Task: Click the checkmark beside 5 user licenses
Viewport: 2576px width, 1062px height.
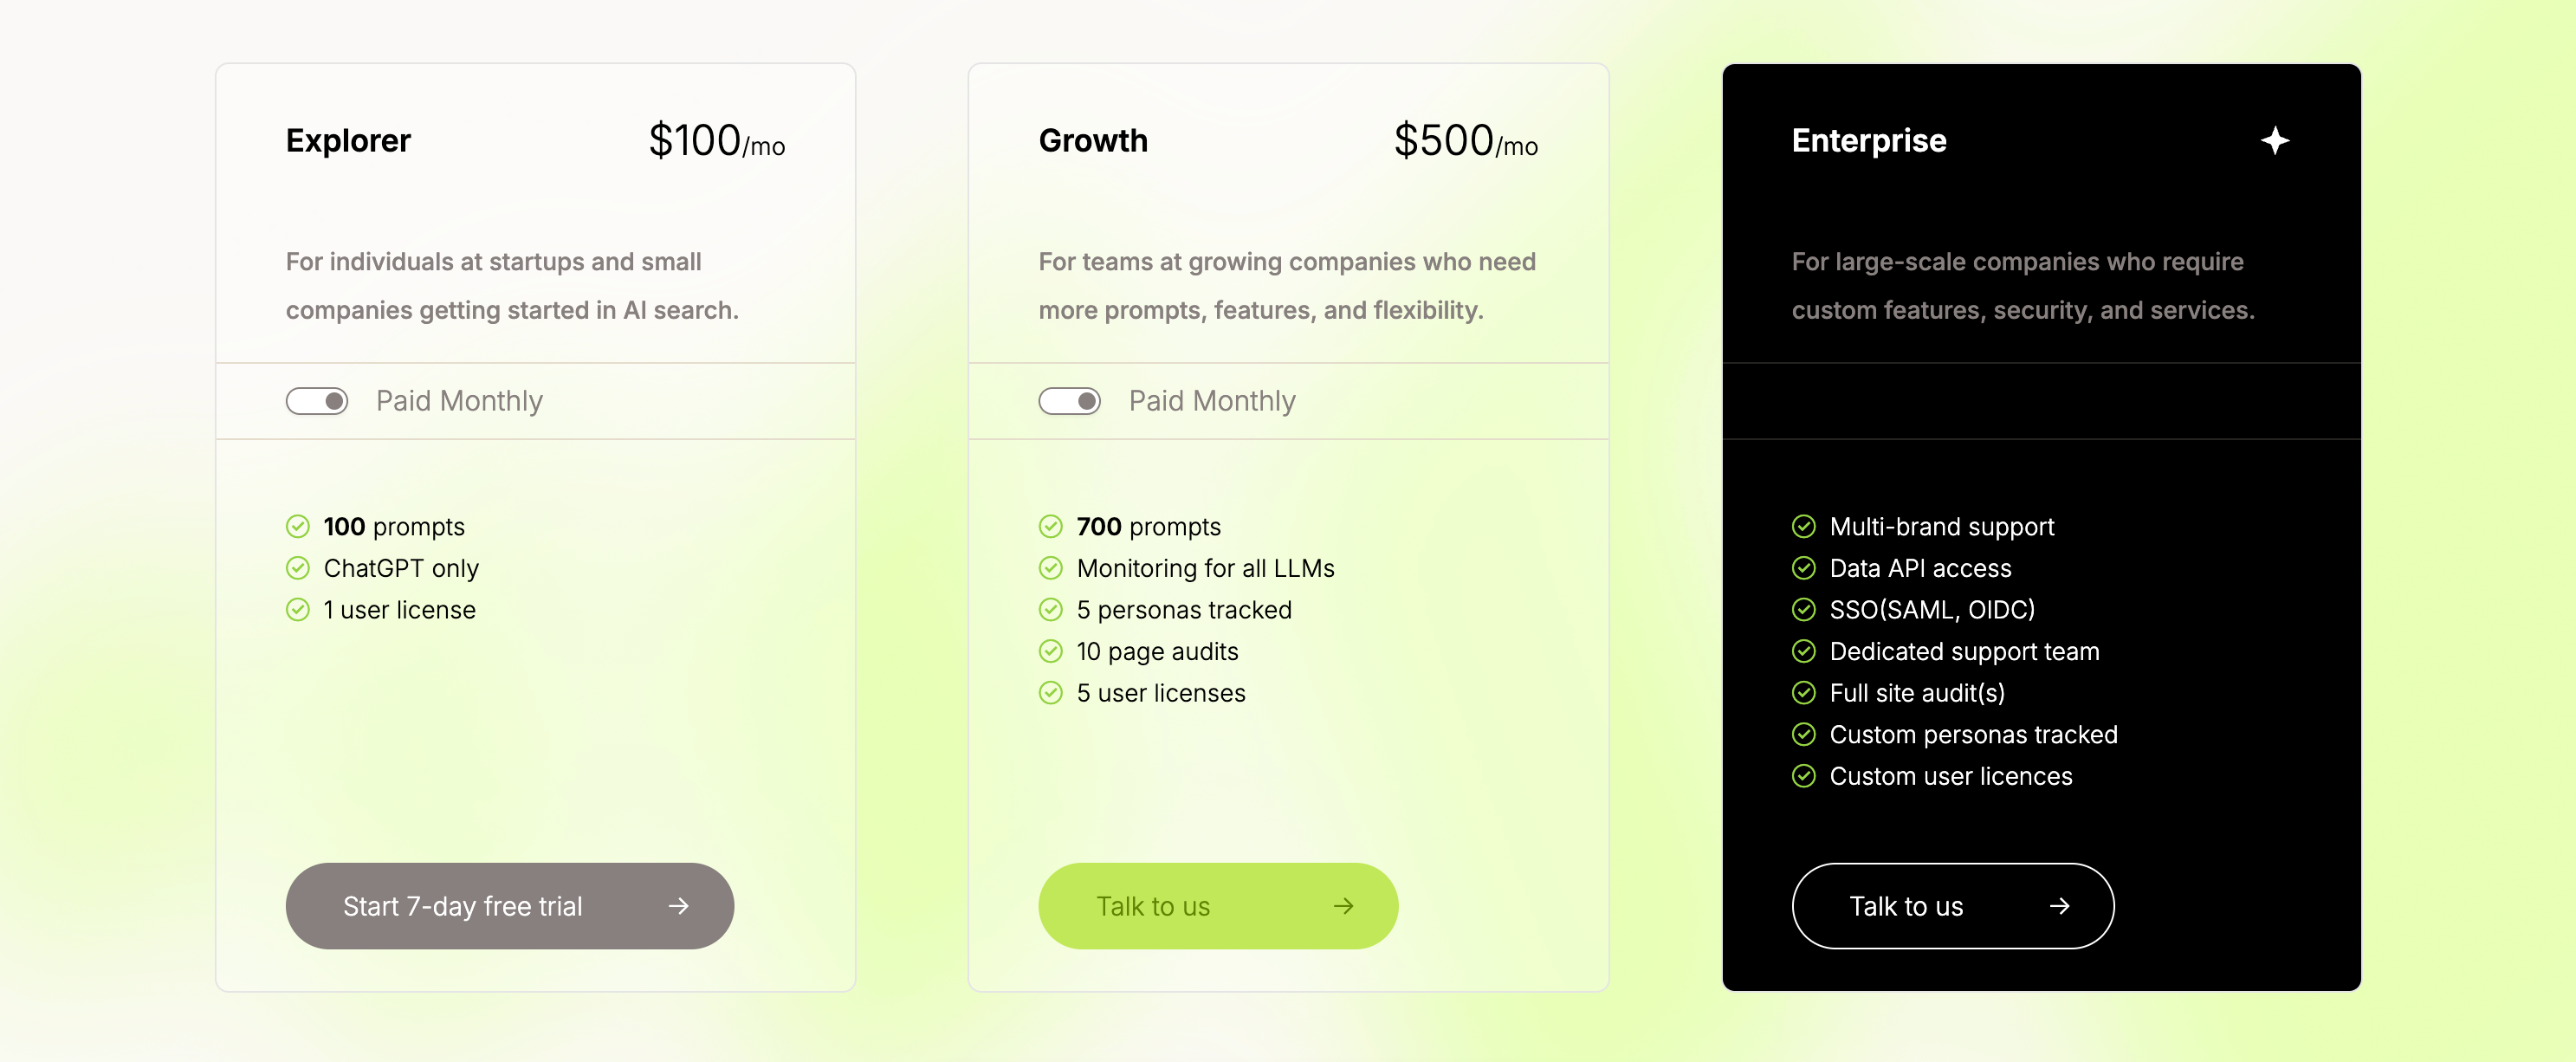Action: coord(1051,692)
